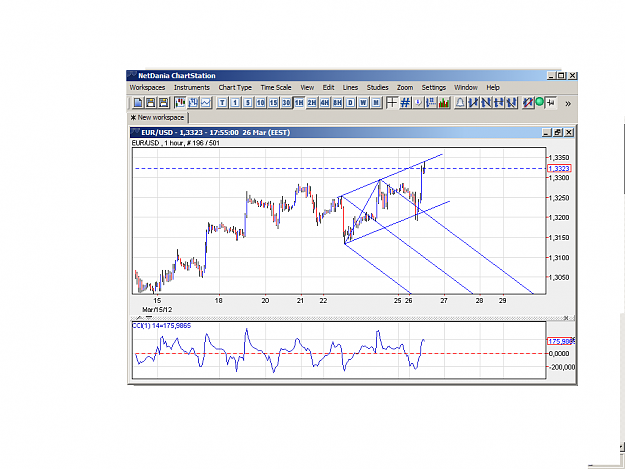Switch to 10 minute time scale

(261, 103)
